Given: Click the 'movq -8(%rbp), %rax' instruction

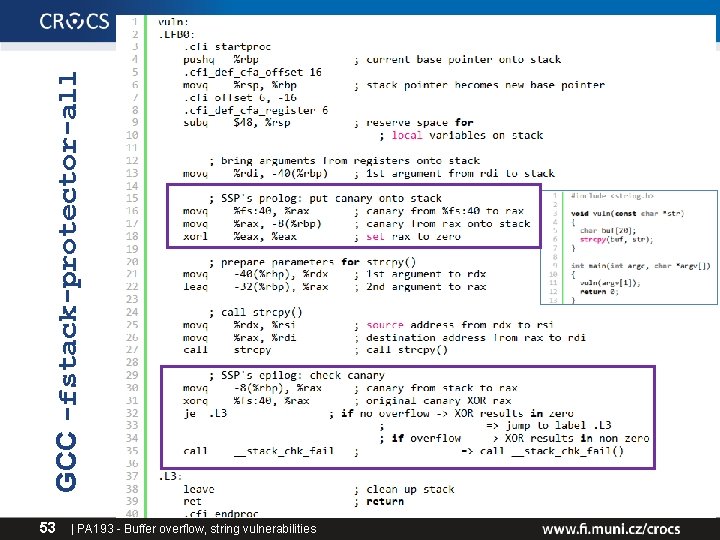Looking at the screenshot, I should (x=252, y=388).
